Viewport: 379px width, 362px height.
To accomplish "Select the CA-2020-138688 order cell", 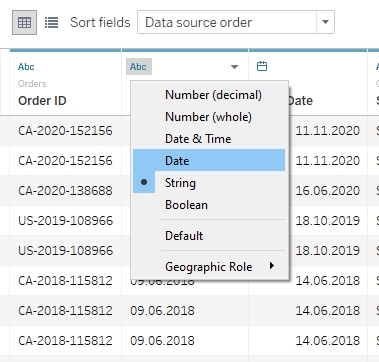I will point(65,191).
